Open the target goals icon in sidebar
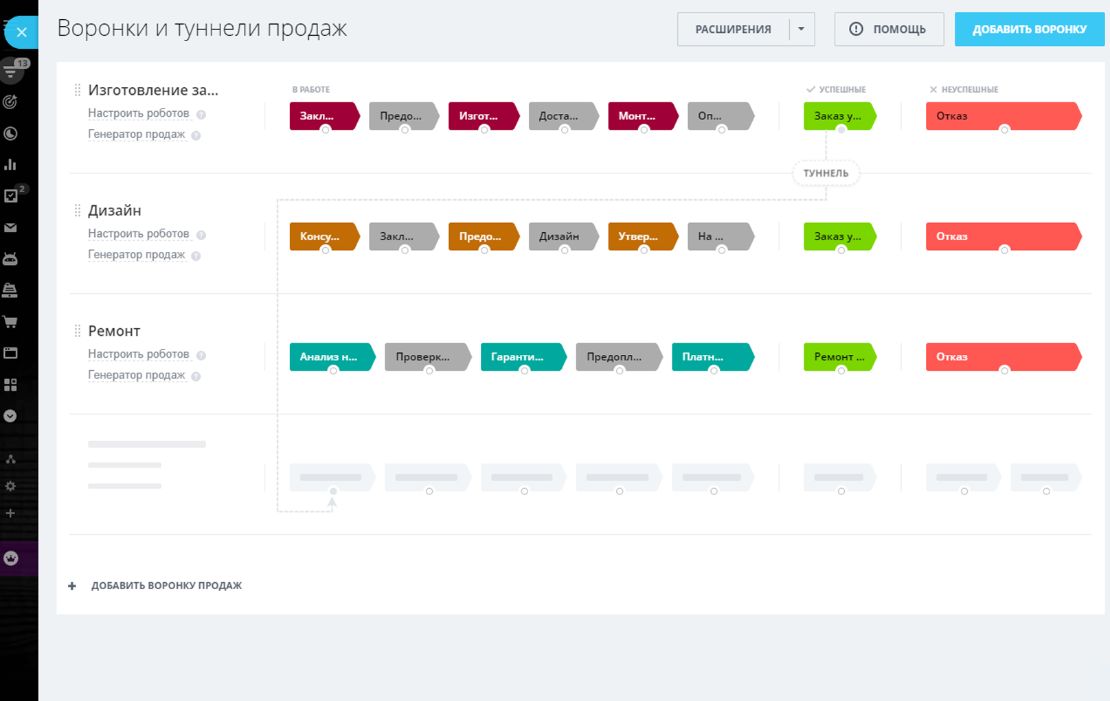Screen dimensions: 1110x701 [10, 101]
